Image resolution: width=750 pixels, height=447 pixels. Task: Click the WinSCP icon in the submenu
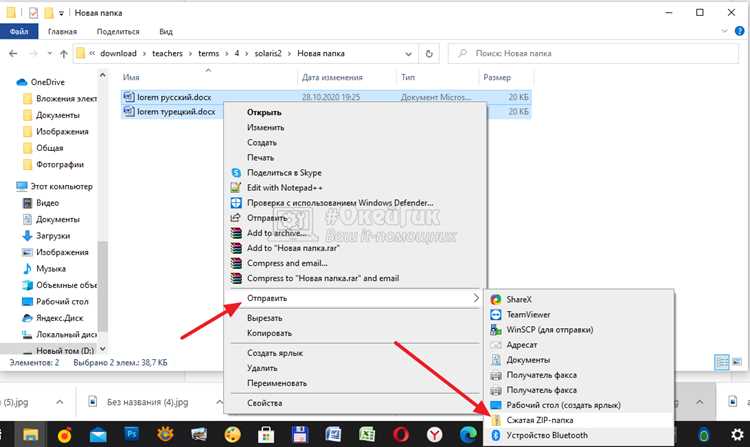(x=496, y=329)
